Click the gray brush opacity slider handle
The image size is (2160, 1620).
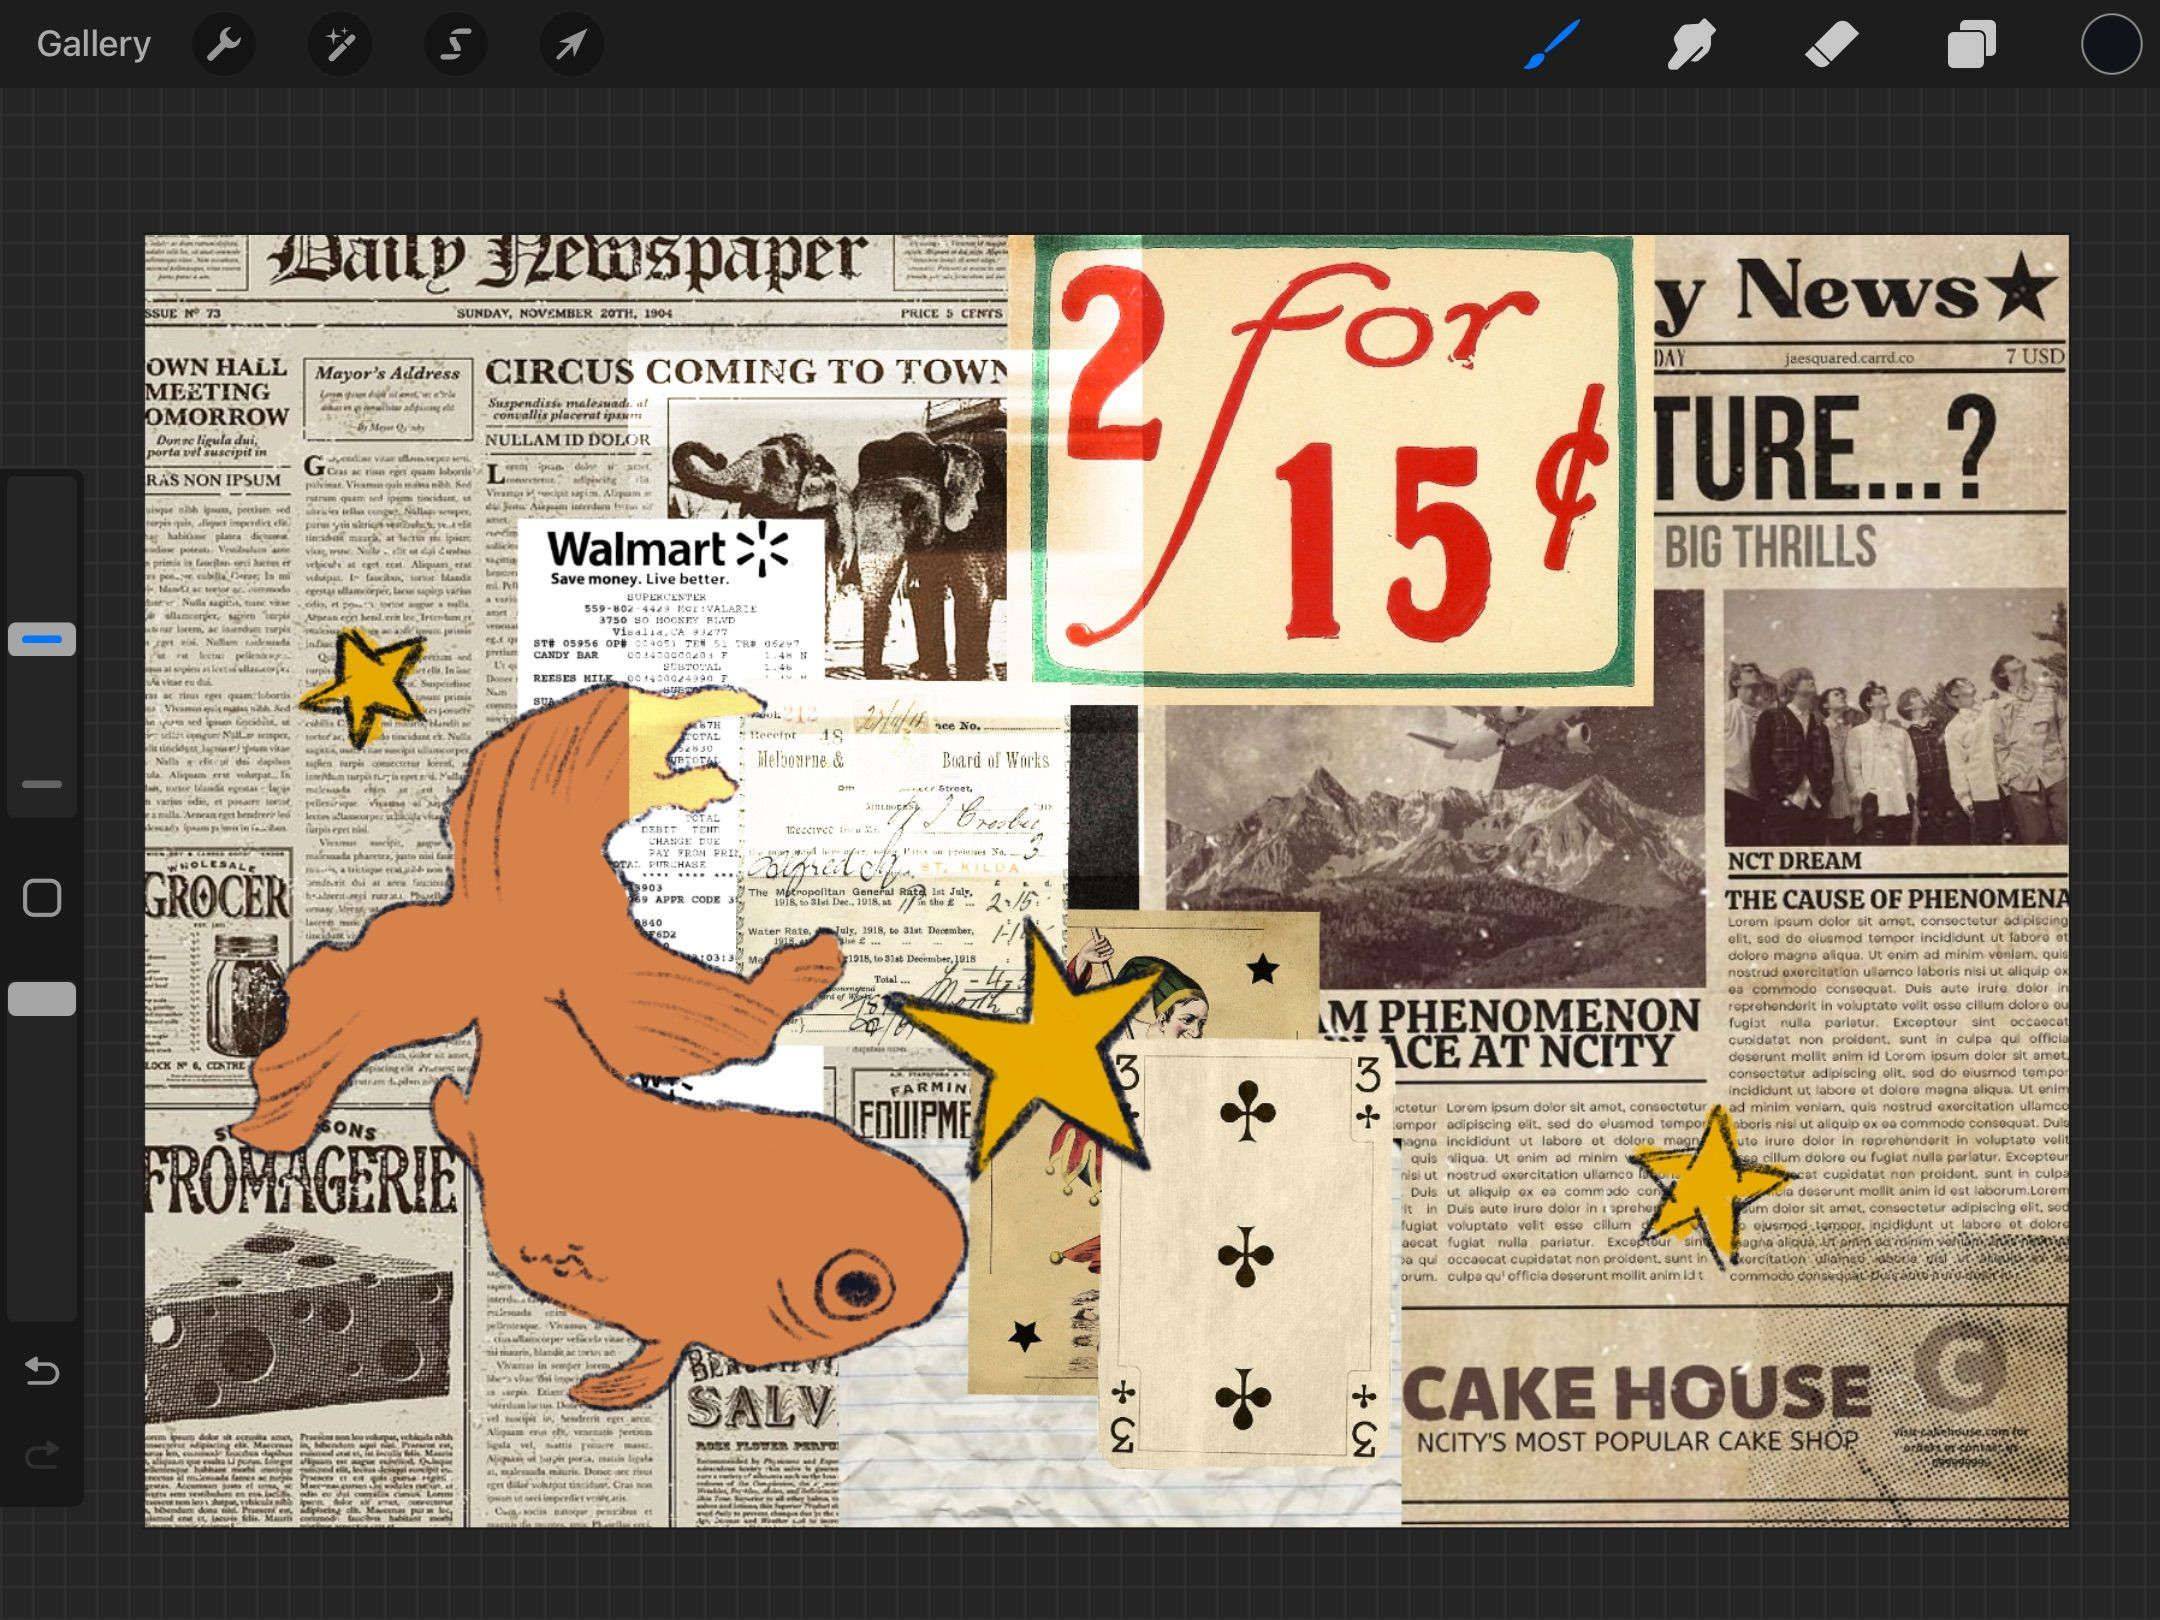tap(42, 999)
